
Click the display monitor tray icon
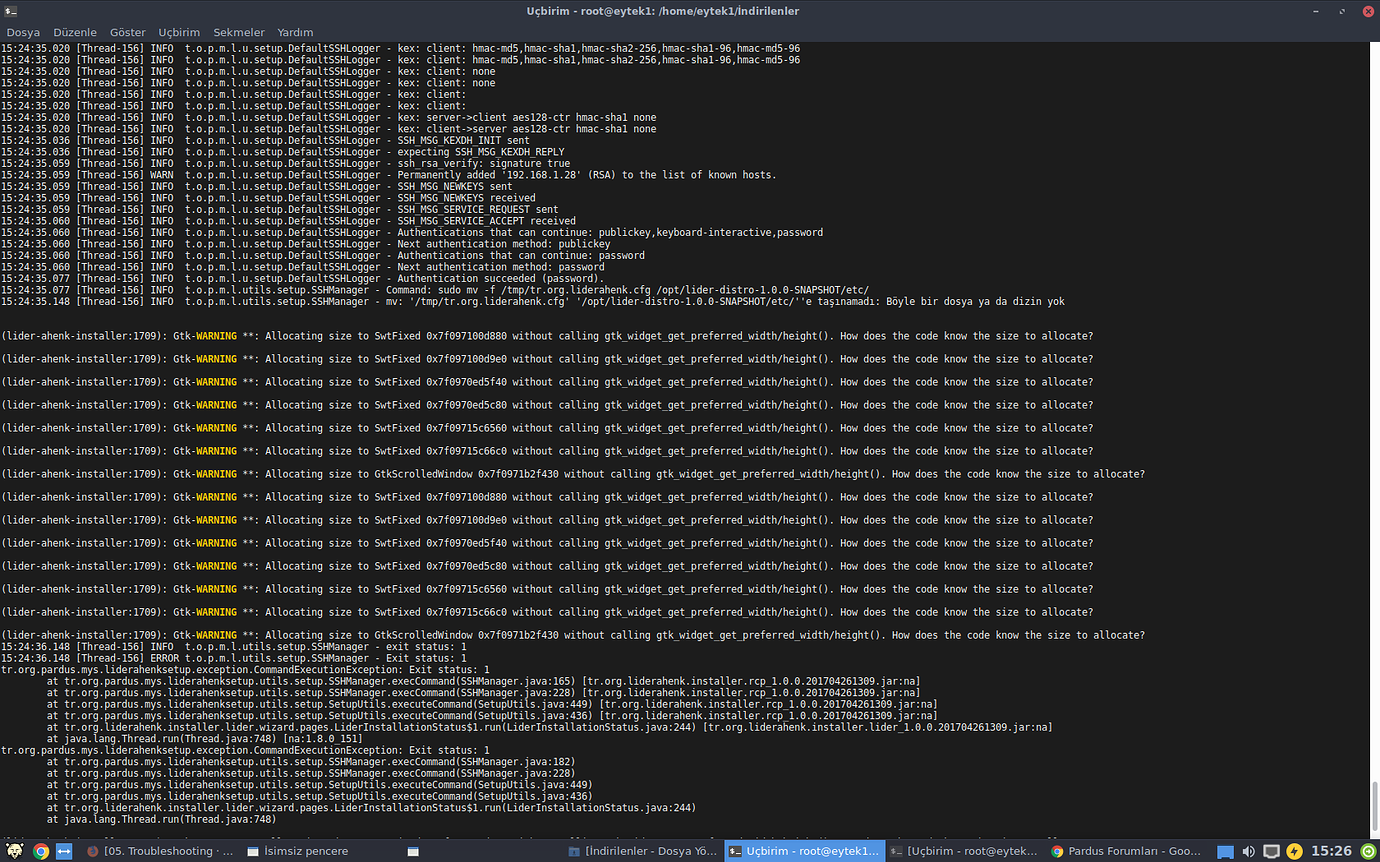[x=1271, y=851]
